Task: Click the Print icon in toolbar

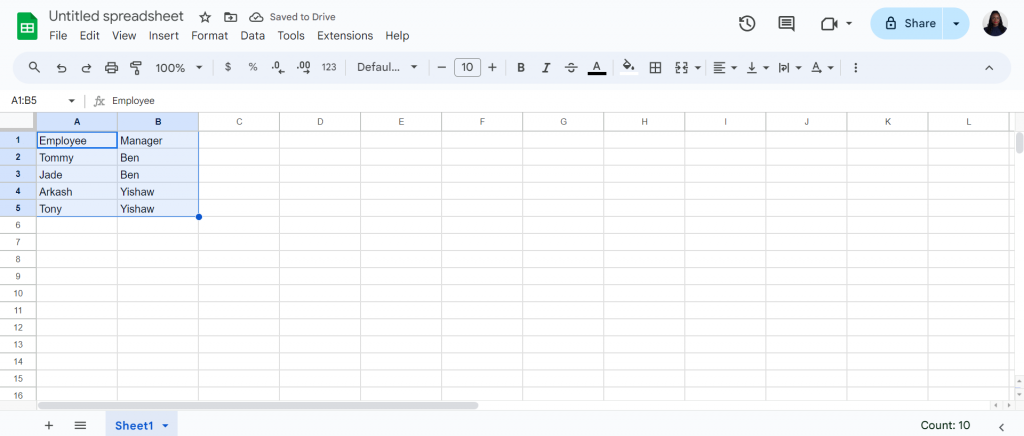Action: click(112, 68)
